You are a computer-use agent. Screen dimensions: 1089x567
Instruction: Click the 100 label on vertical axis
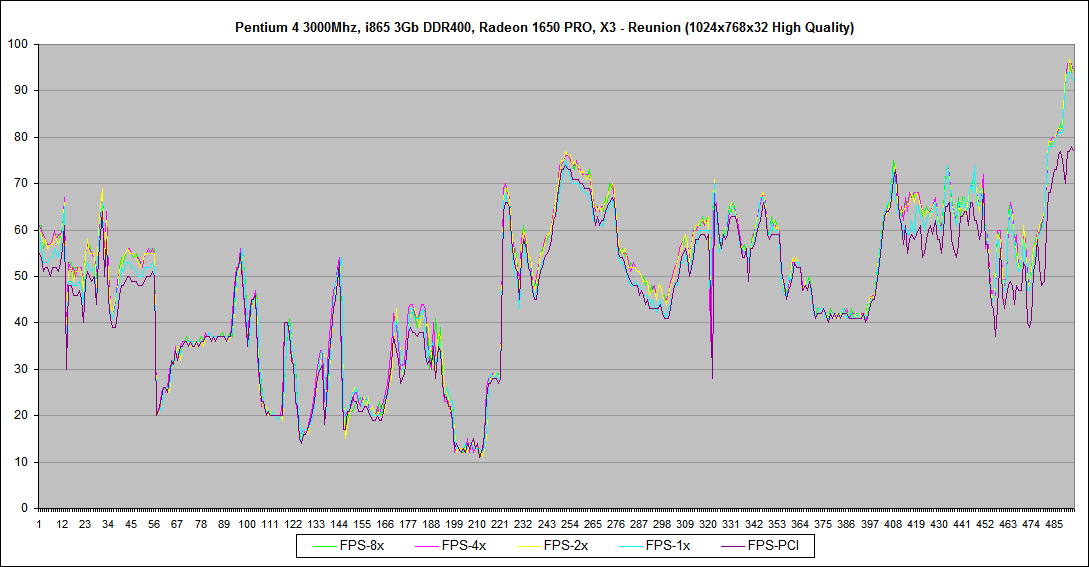point(18,44)
